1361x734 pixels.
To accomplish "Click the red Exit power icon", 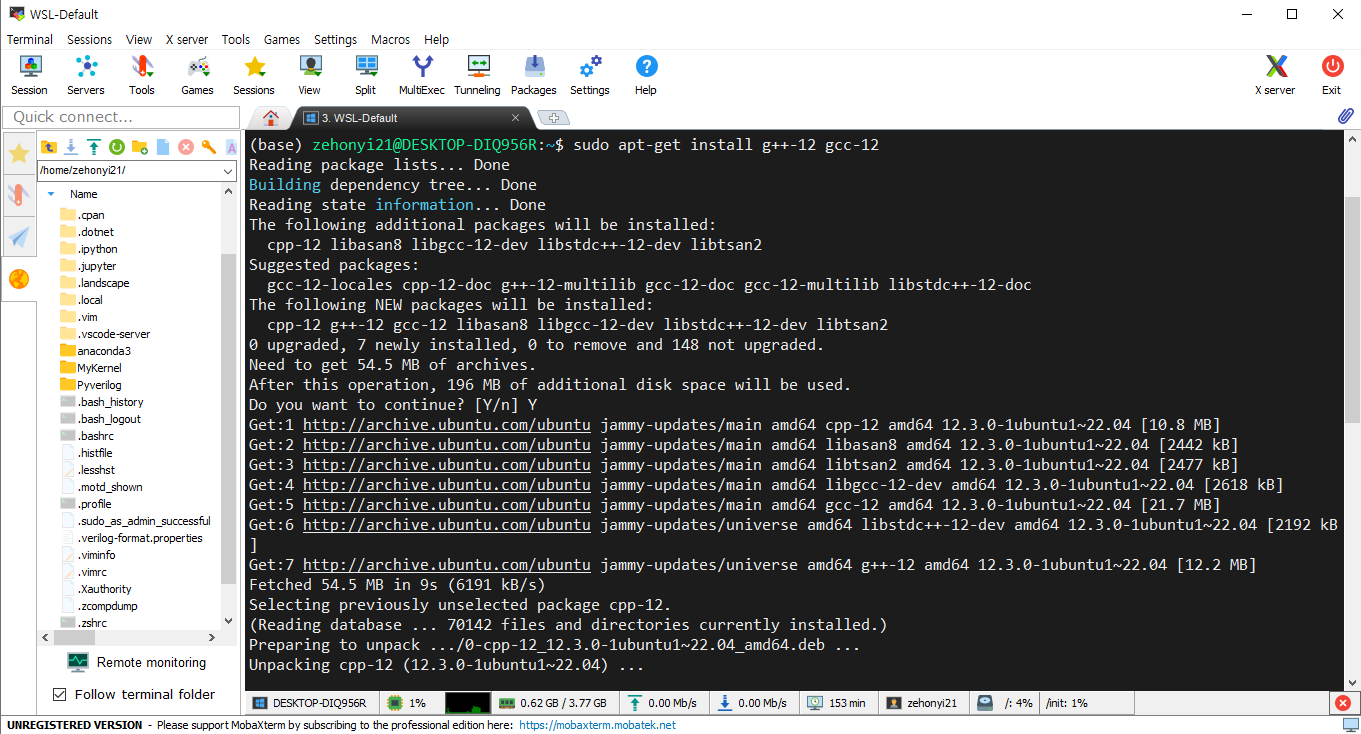I will [1331, 75].
